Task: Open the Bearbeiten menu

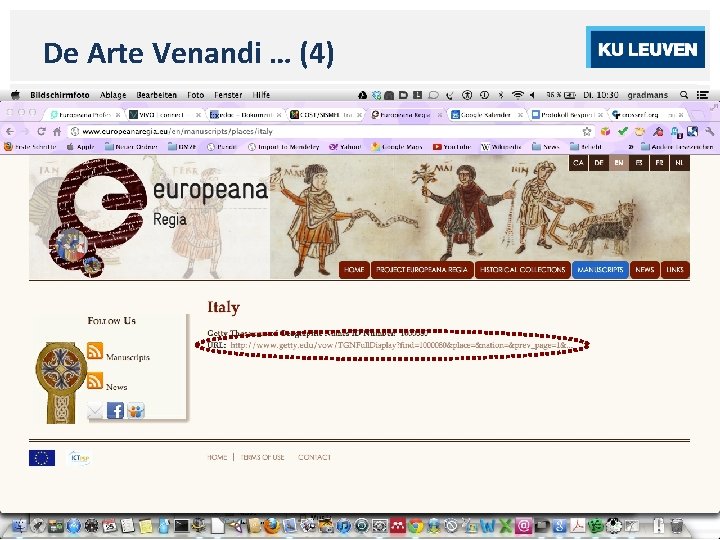Action: pyautogui.click(x=156, y=95)
